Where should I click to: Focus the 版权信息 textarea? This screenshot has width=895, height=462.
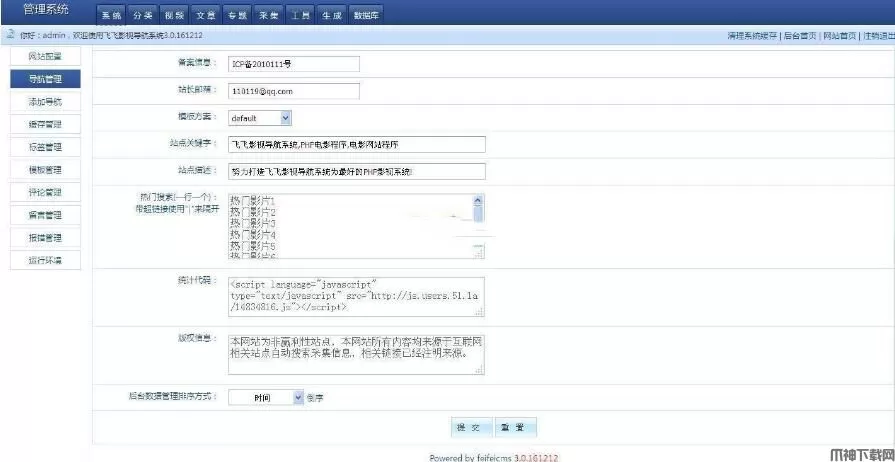[x=357, y=355]
